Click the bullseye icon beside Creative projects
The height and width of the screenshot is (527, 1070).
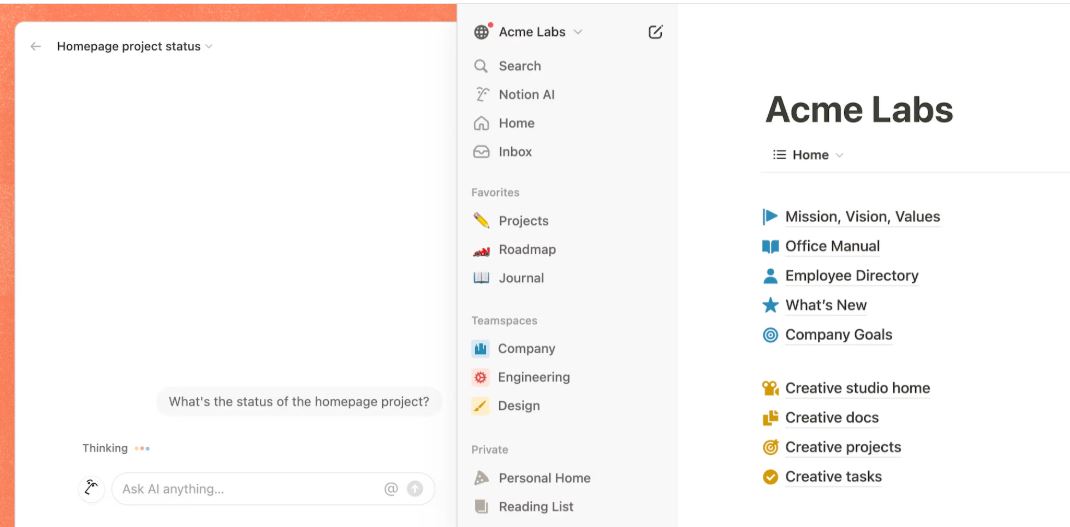(770, 447)
